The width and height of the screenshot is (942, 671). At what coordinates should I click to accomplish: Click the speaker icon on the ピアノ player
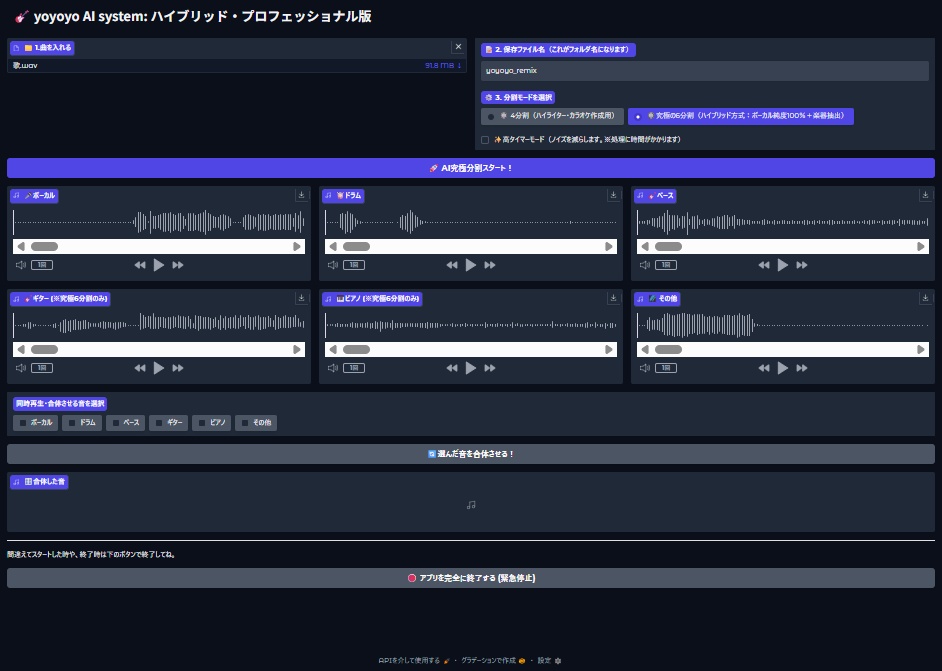pos(333,367)
